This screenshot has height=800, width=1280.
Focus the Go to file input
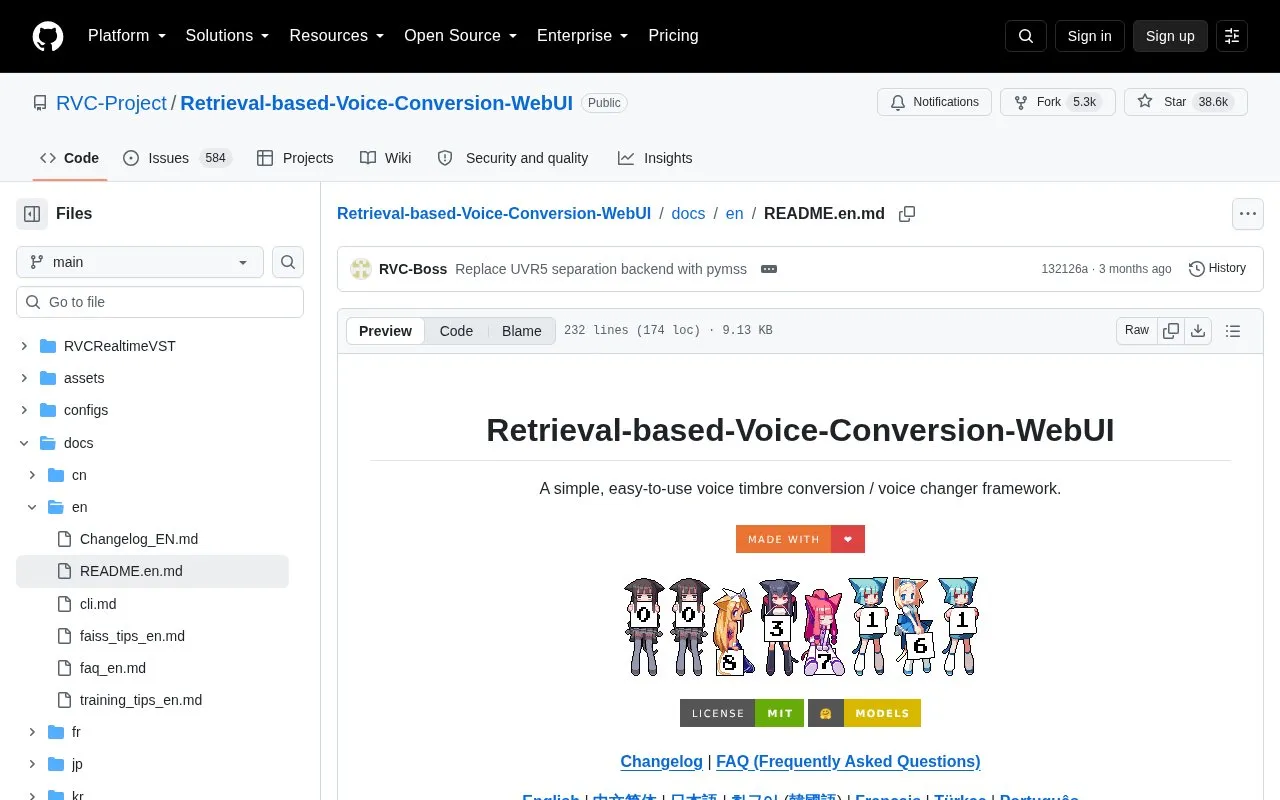pos(160,302)
